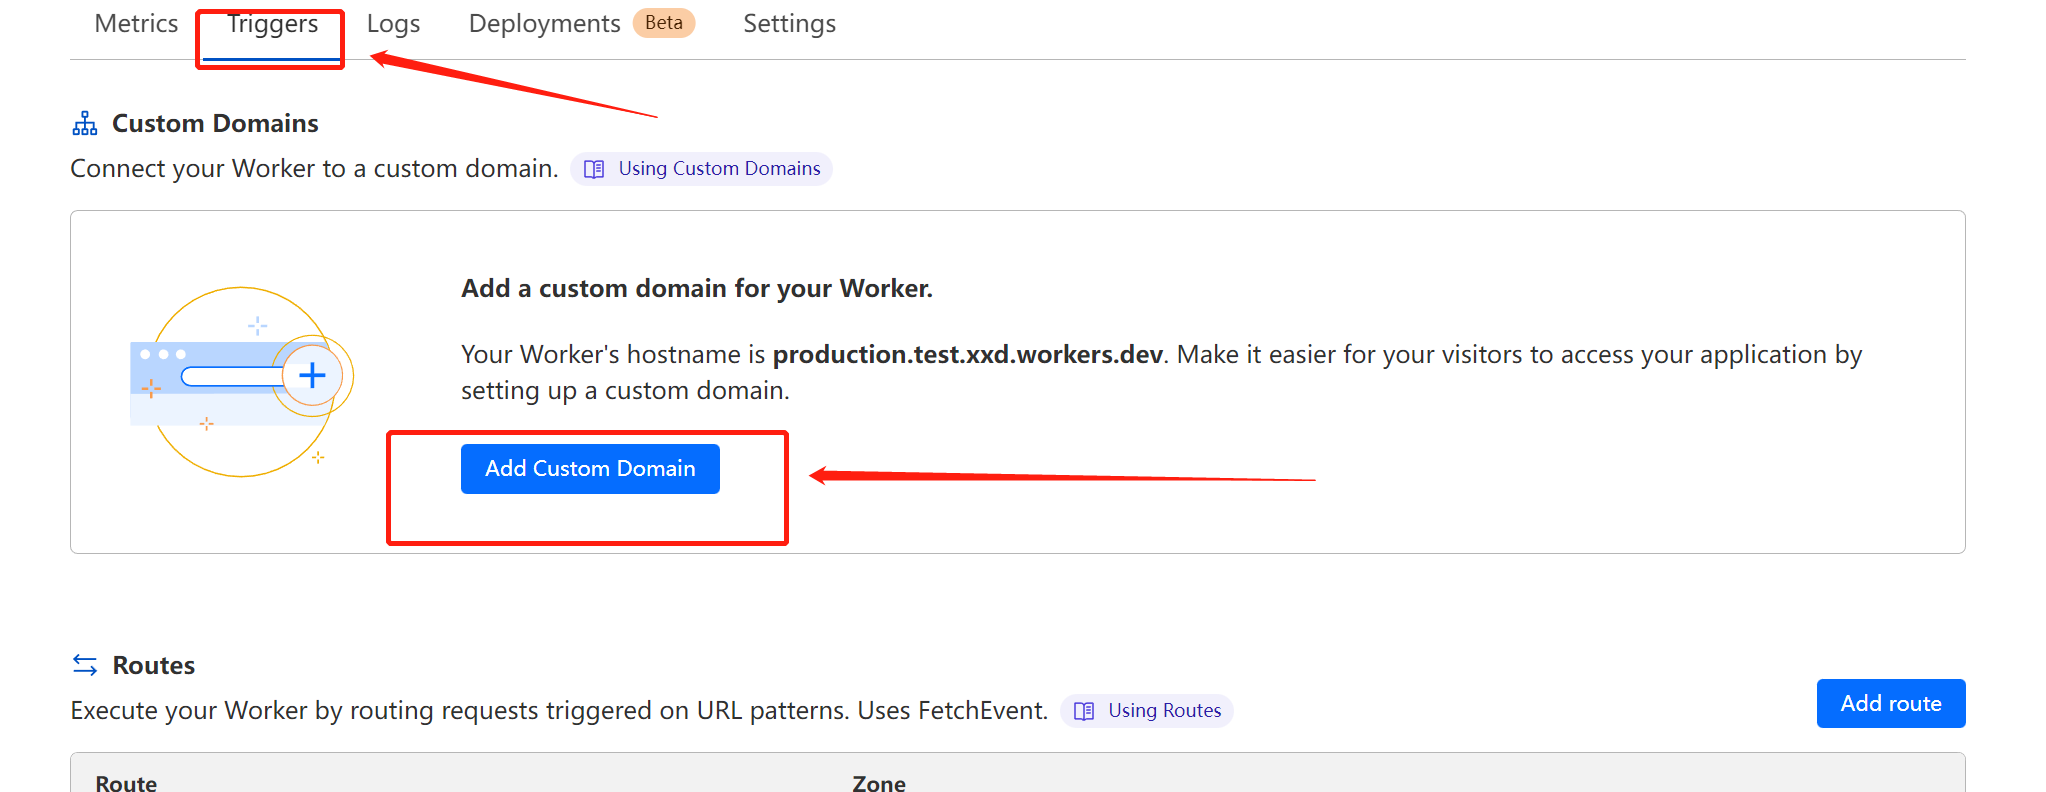Click the Routes arrows icon
2046x792 pixels.
(85, 665)
